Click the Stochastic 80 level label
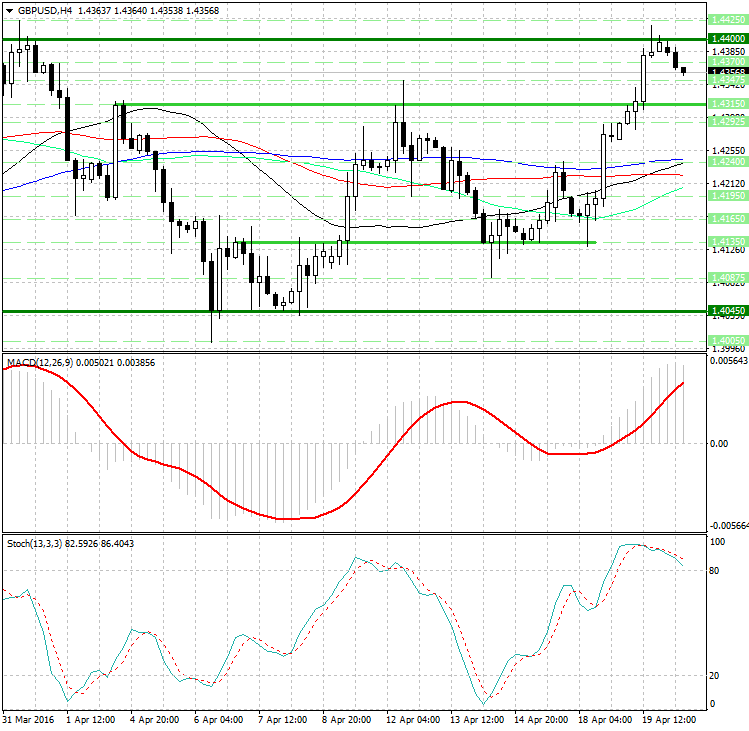 point(715,571)
